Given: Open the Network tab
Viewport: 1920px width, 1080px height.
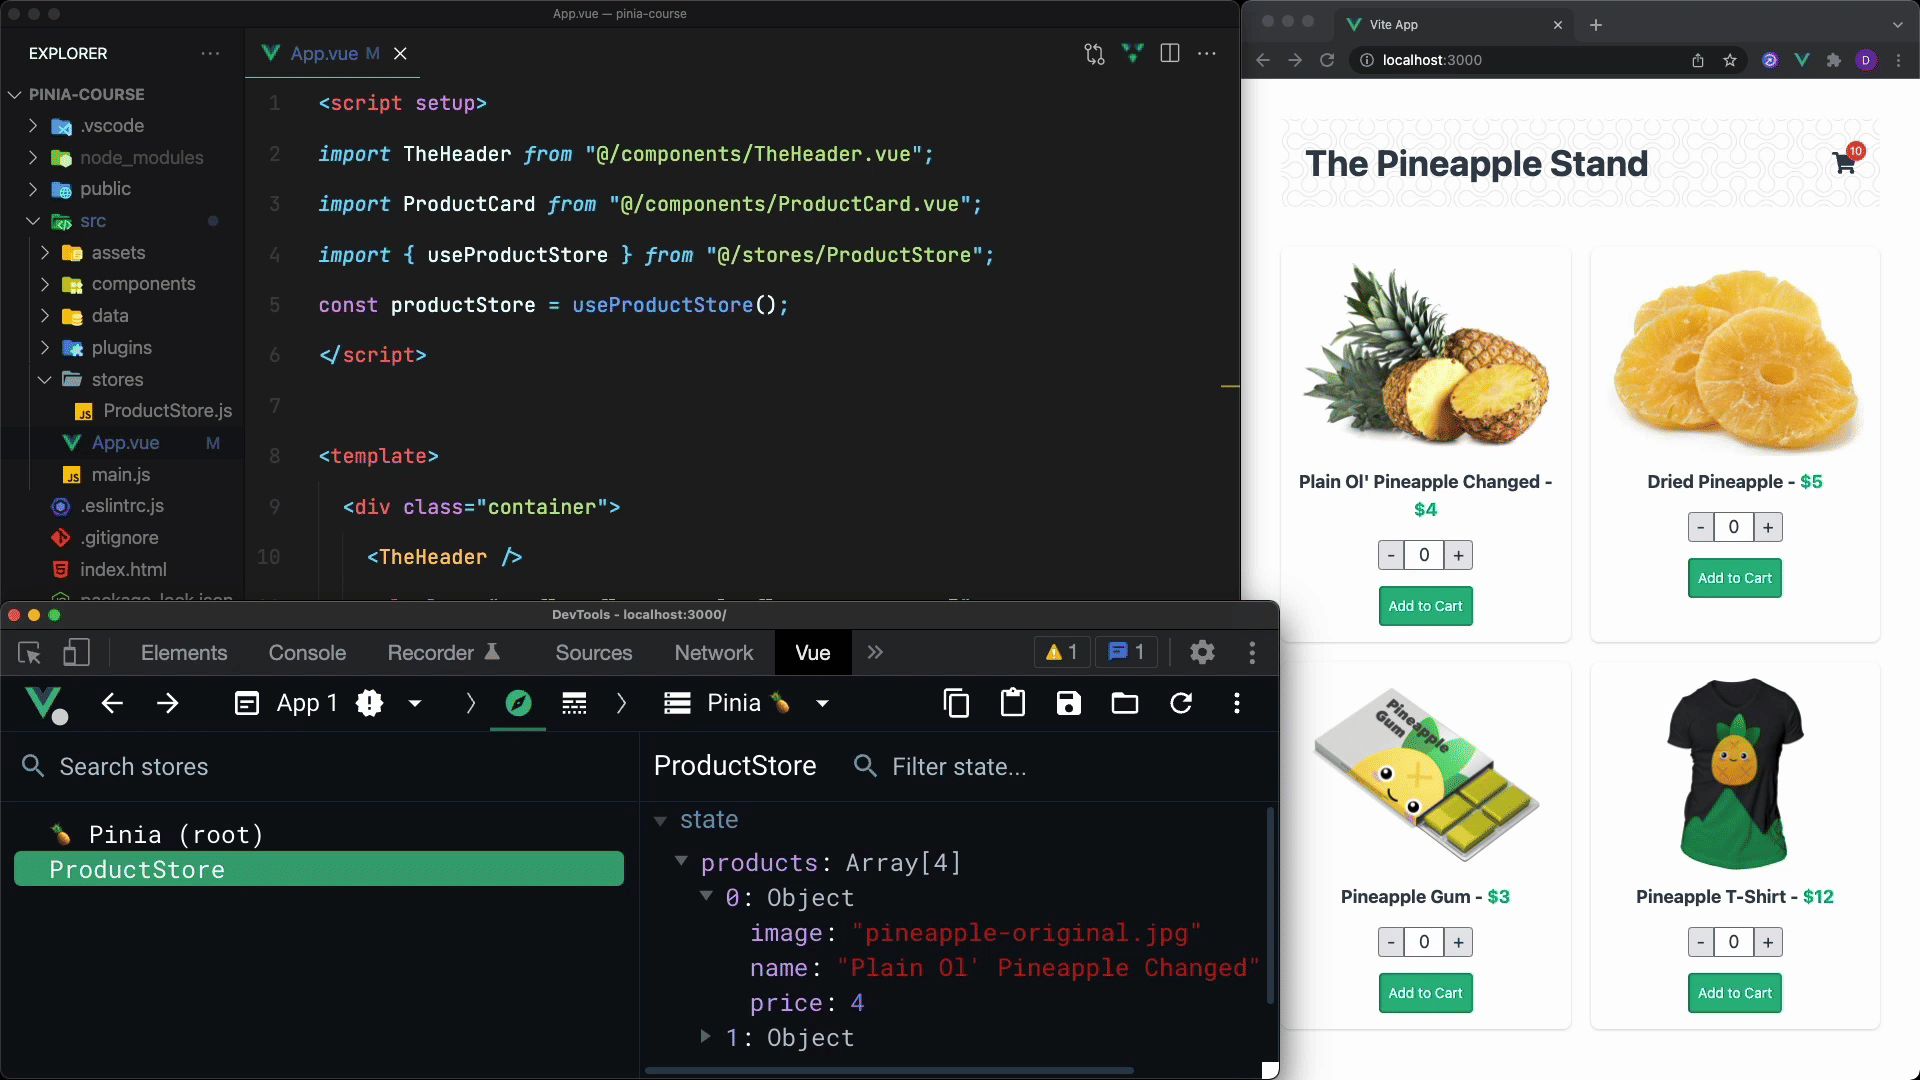Looking at the screenshot, I should (x=714, y=653).
